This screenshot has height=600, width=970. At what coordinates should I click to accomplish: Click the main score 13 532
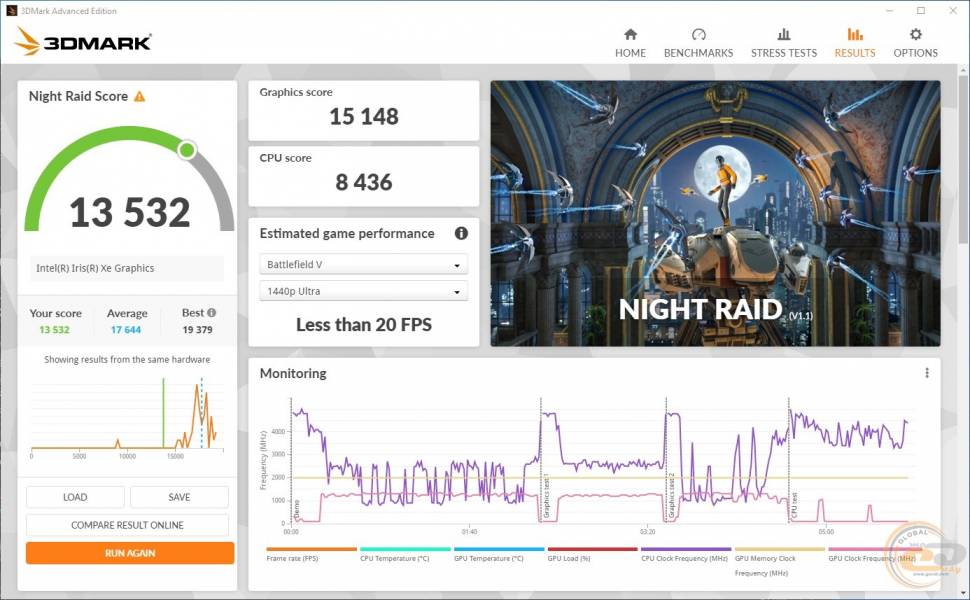[130, 212]
